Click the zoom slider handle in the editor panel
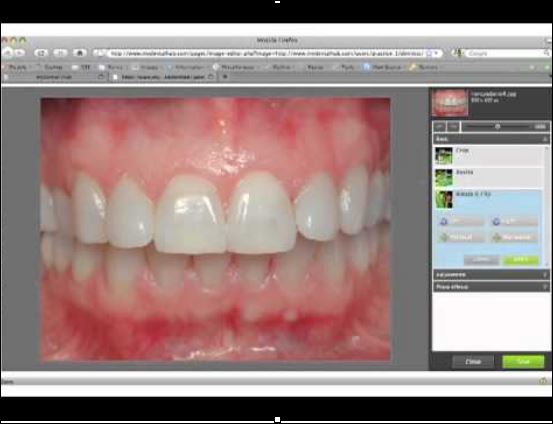This screenshot has height=424, width=553. (x=497, y=126)
